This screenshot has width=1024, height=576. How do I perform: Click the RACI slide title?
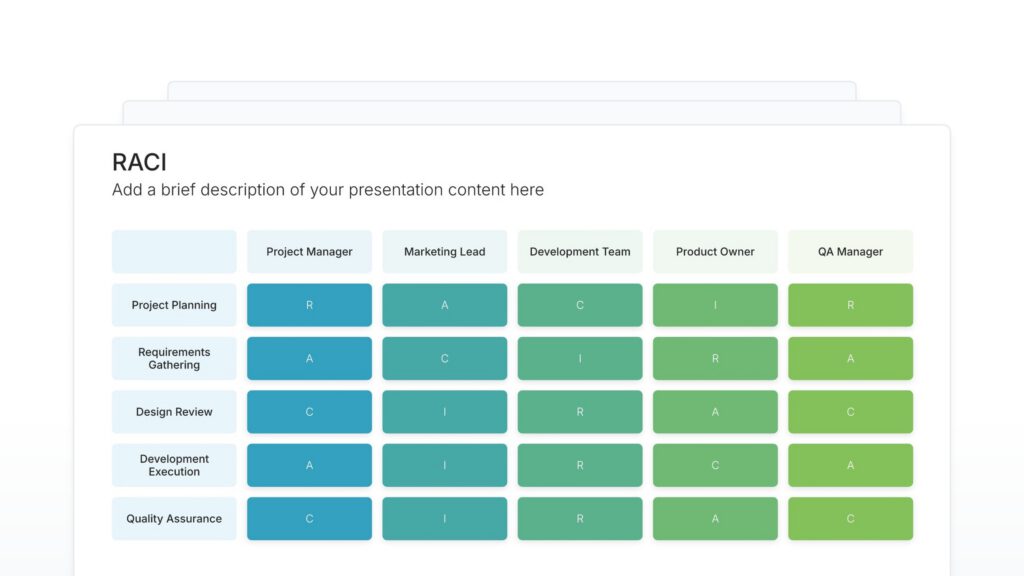139,163
